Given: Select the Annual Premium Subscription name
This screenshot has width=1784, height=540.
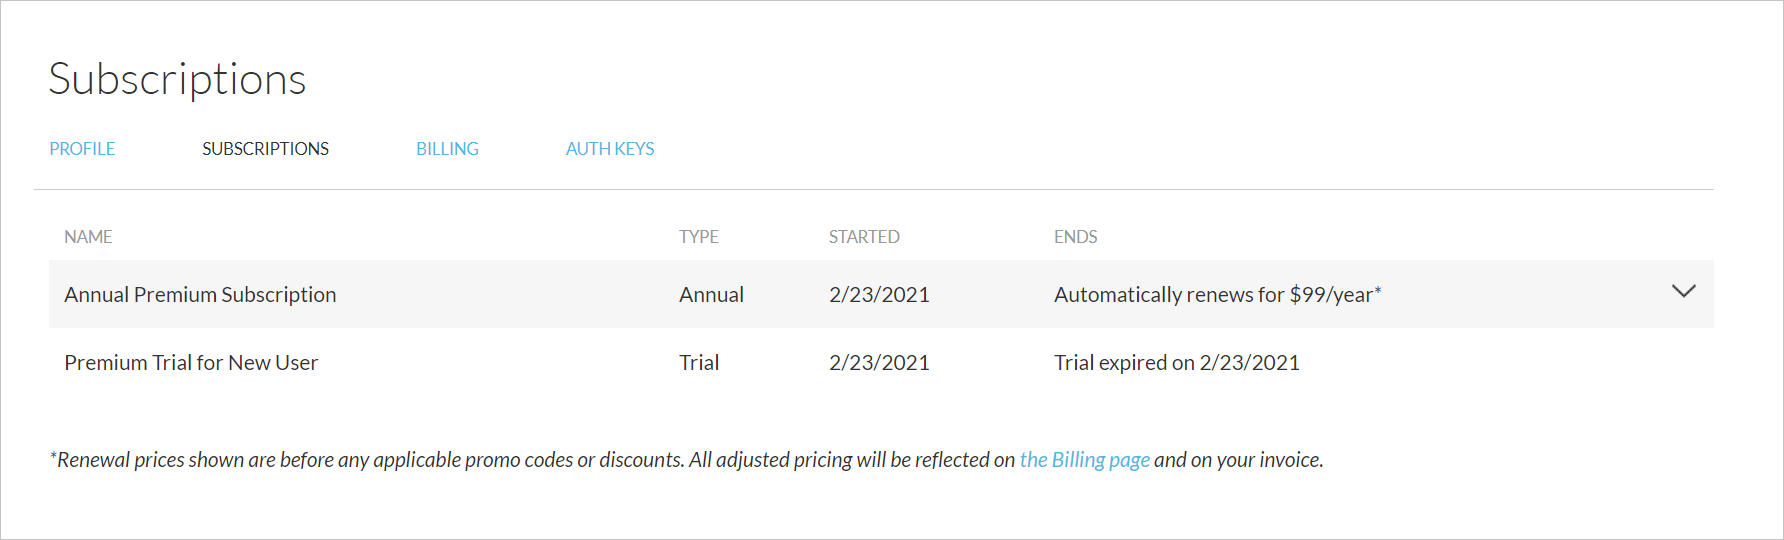Looking at the screenshot, I should [200, 295].
